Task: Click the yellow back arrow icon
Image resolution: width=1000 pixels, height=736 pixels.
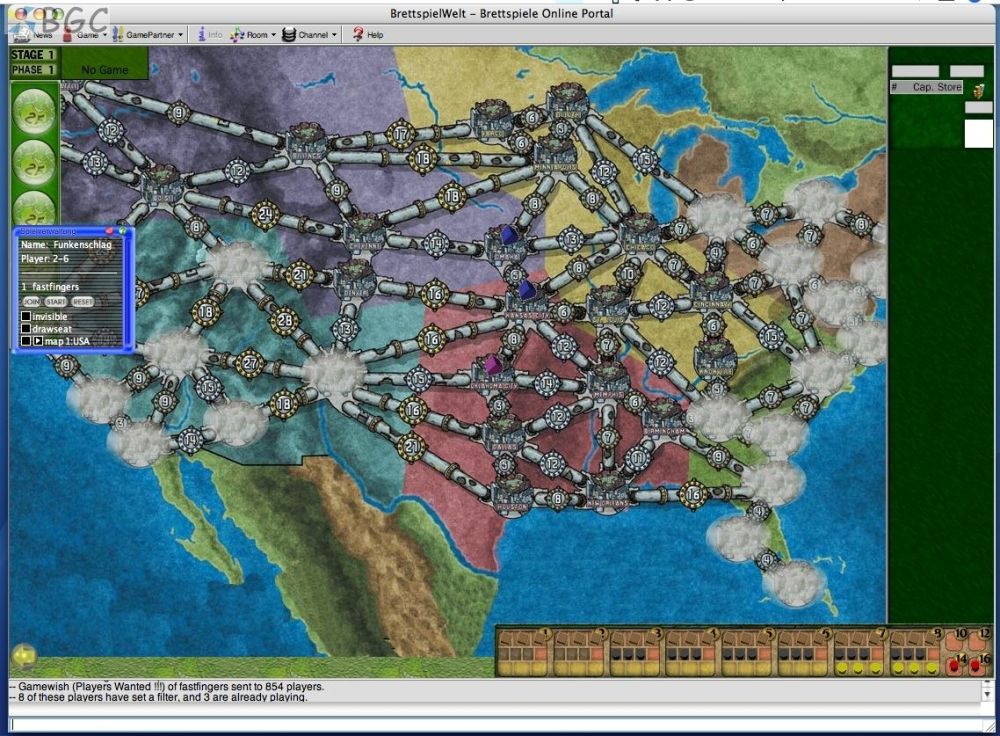Action: [x=24, y=656]
